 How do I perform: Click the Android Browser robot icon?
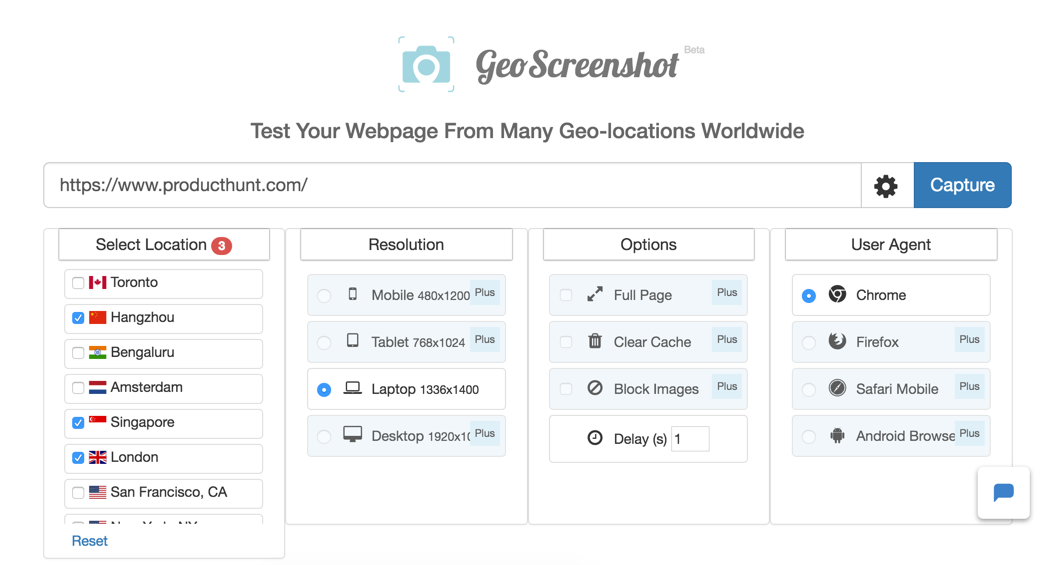[837, 435]
